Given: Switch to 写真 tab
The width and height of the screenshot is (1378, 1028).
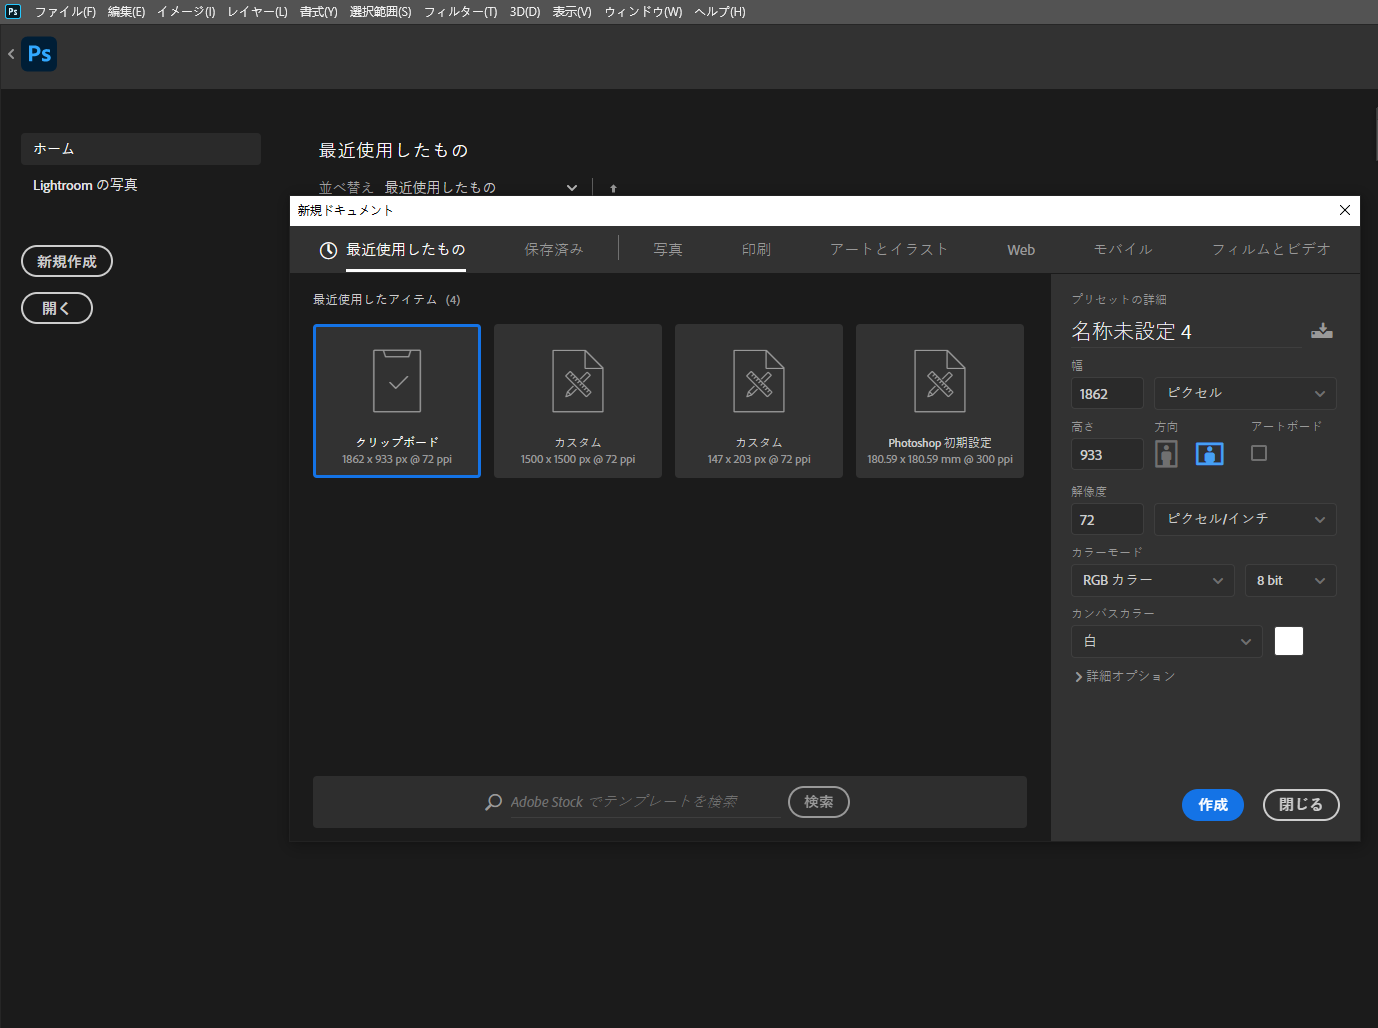Looking at the screenshot, I should pos(668,250).
